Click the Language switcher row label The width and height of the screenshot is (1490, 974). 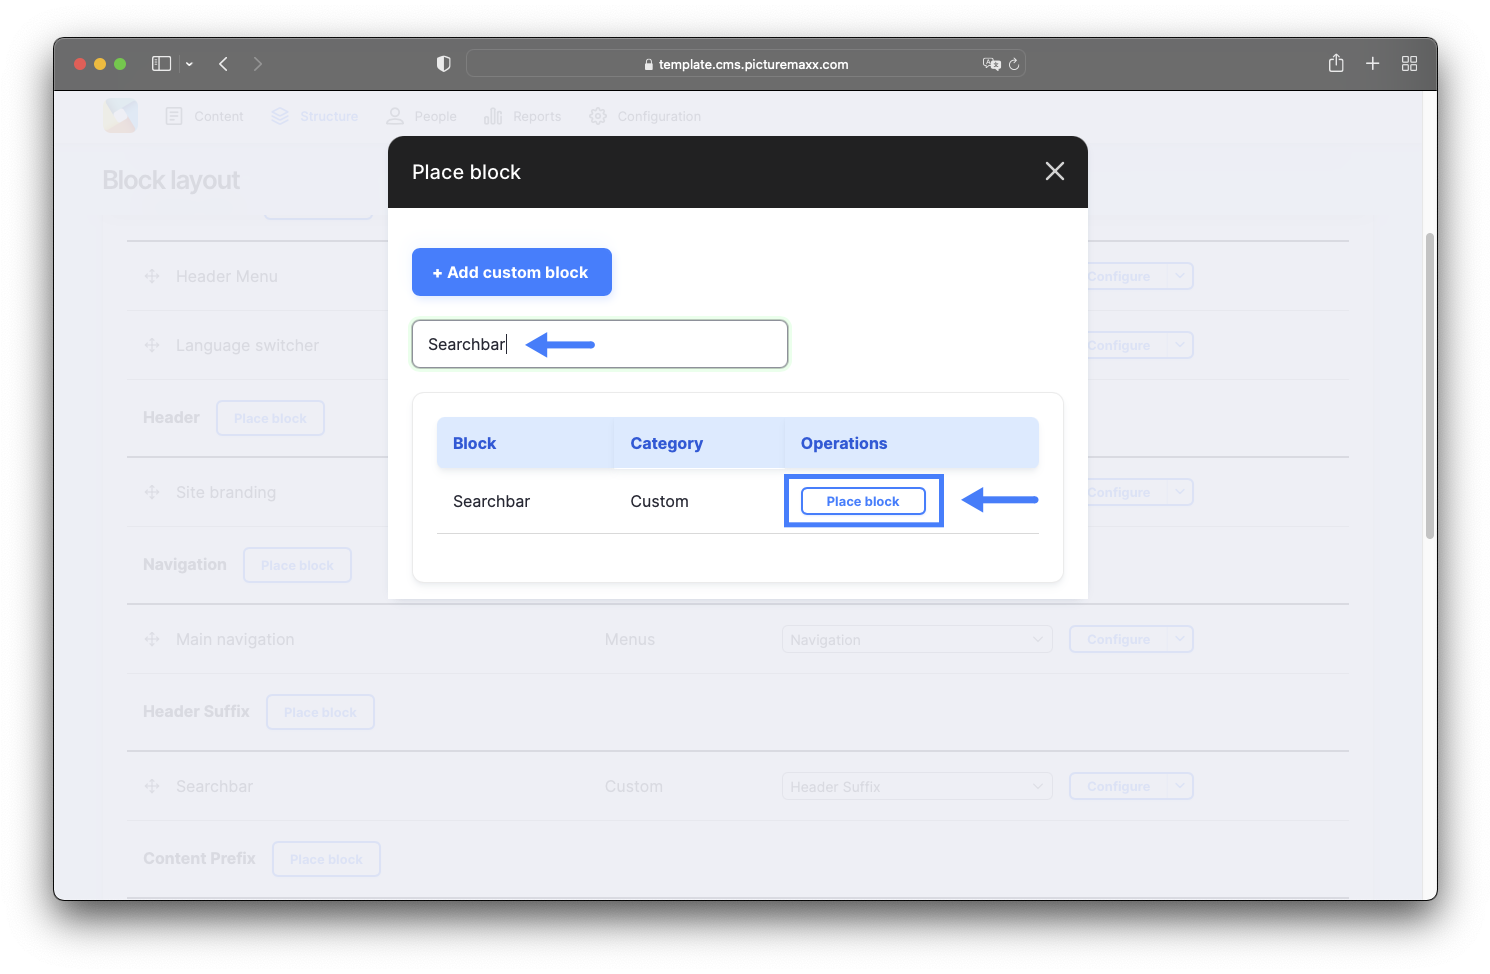click(247, 345)
